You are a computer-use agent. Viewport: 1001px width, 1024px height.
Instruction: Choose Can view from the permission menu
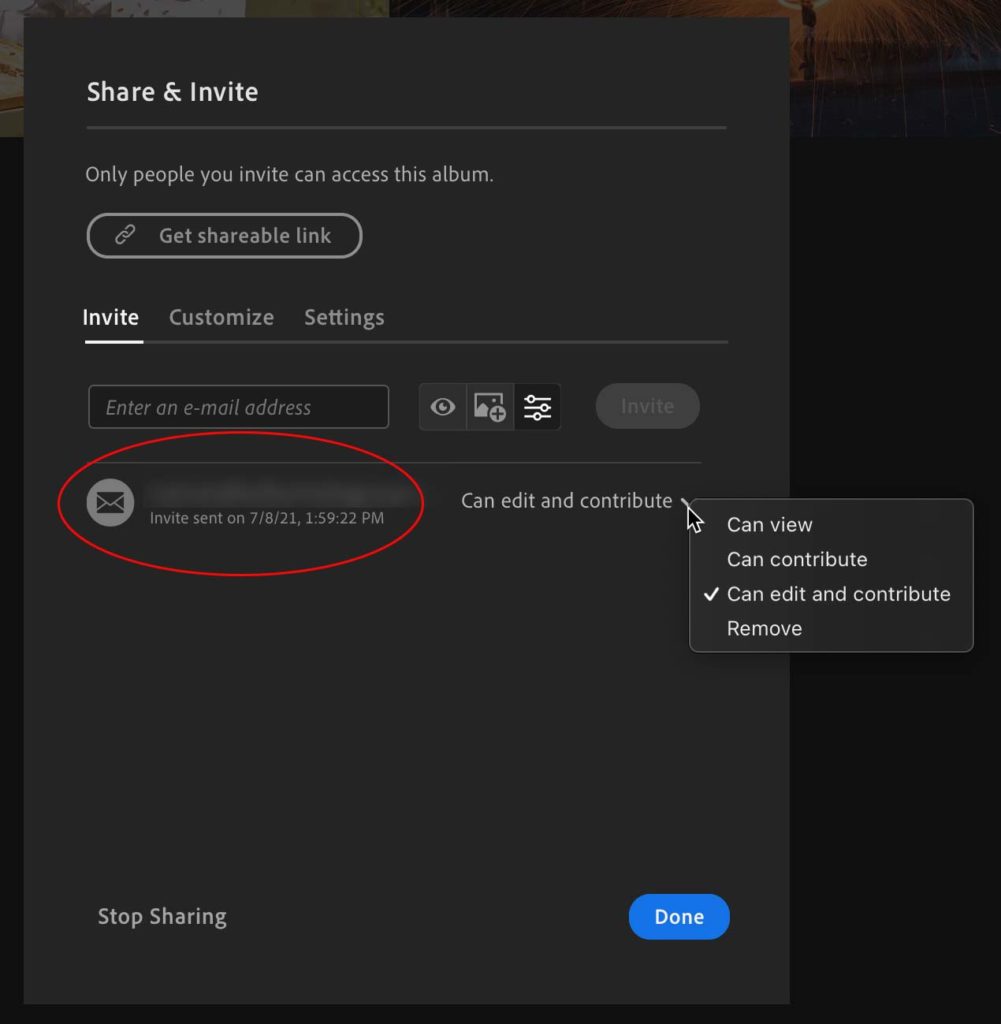click(769, 525)
